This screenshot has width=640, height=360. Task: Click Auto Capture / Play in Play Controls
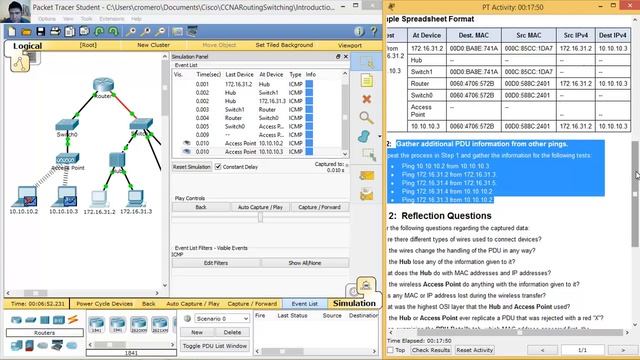(260, 207)
